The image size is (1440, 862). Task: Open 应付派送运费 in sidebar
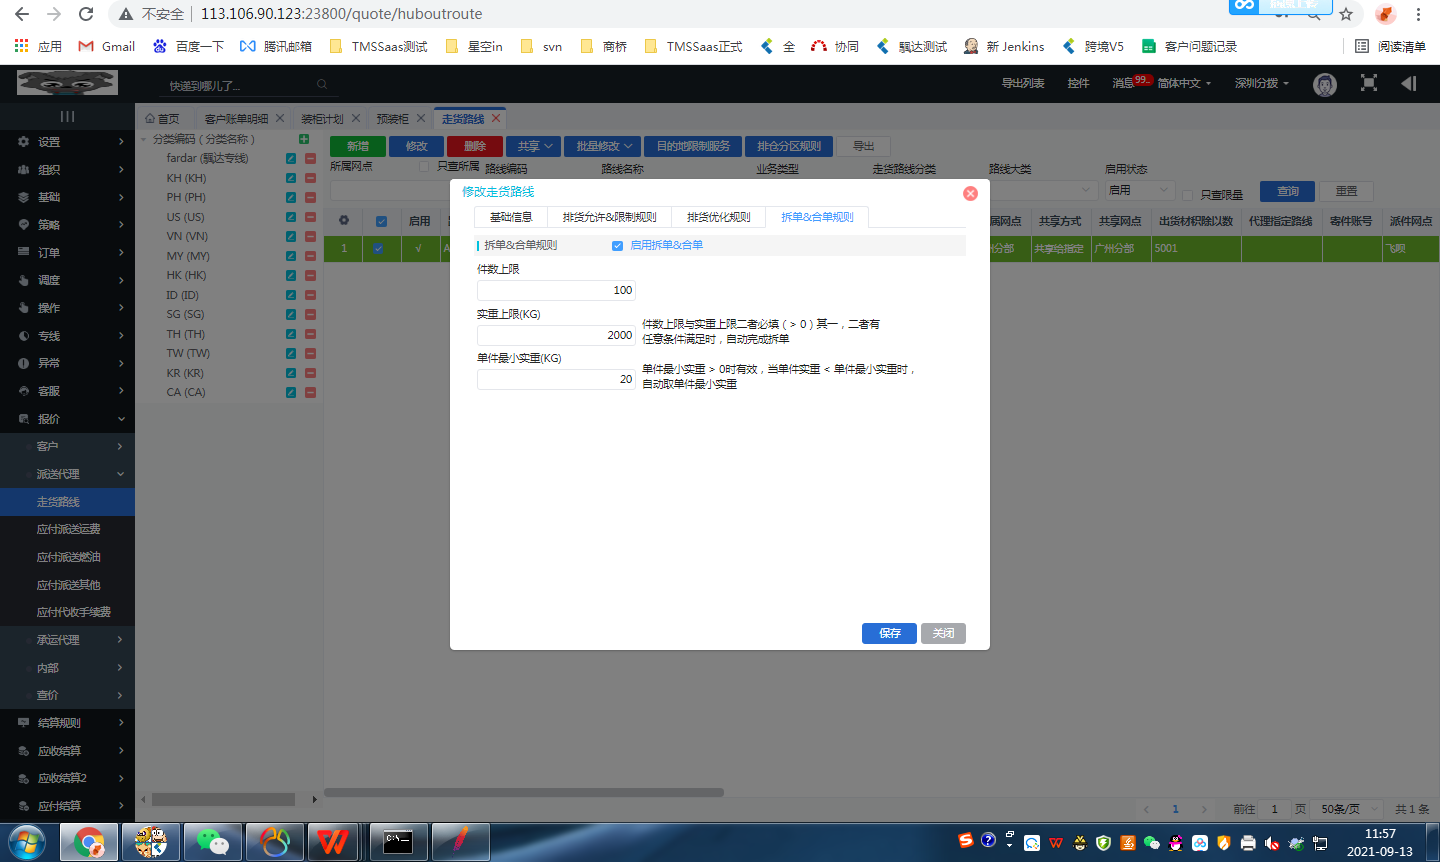pyautogui.click(x=67, y=529)
